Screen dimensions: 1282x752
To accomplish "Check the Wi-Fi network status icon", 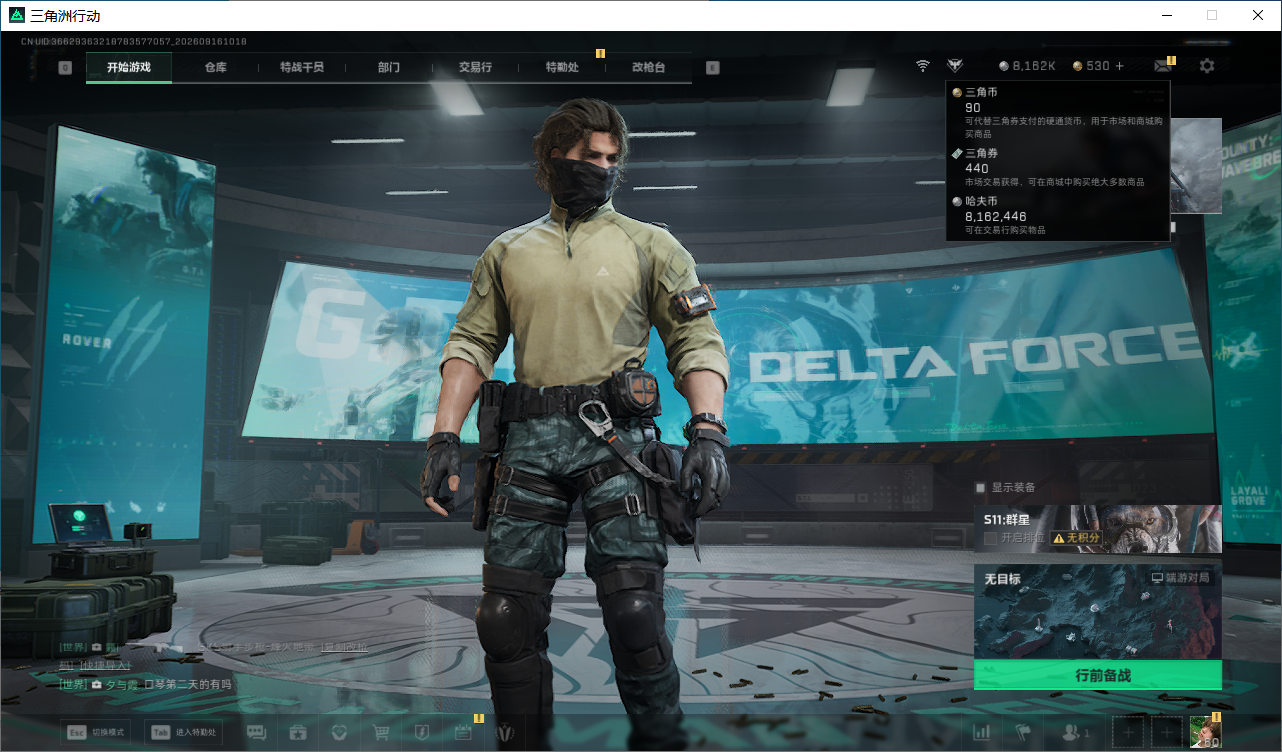I will coord(922,66).
